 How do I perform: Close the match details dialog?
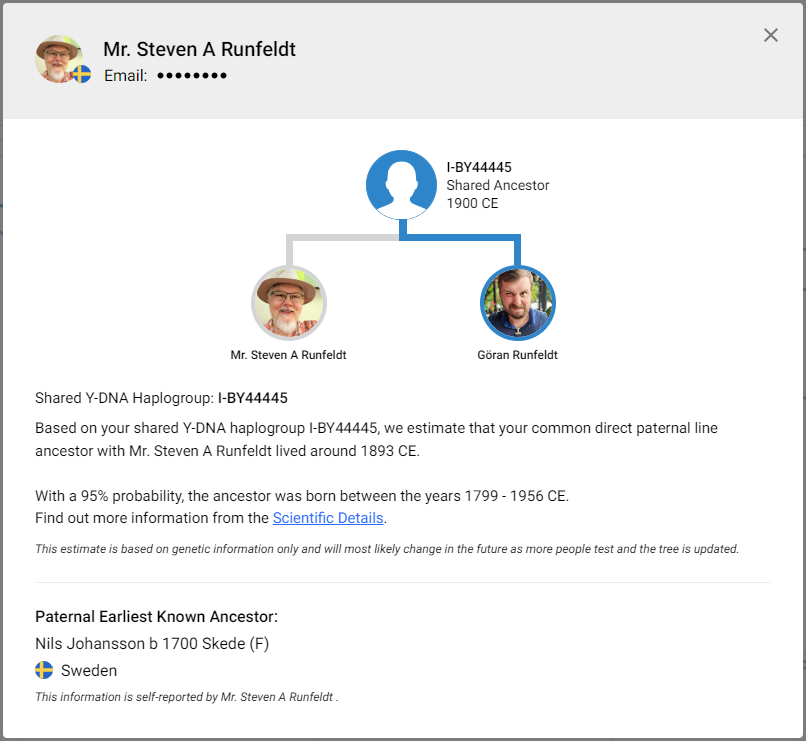[771, 35]
